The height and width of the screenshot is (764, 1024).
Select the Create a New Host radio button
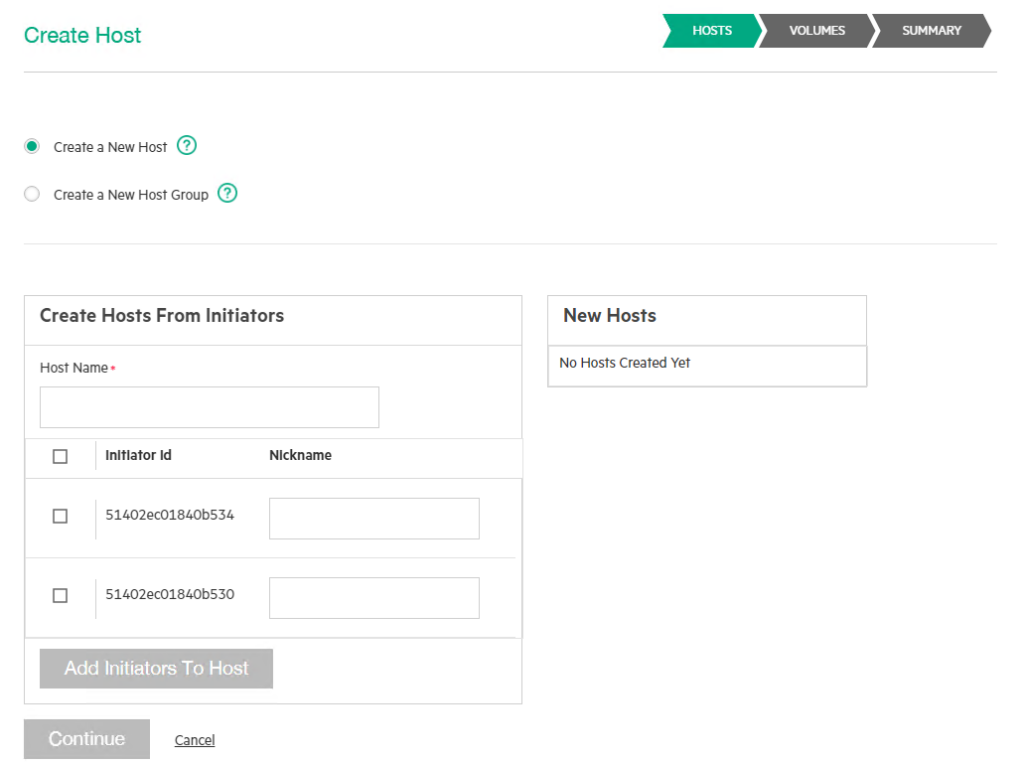click(x=33, y=147)
